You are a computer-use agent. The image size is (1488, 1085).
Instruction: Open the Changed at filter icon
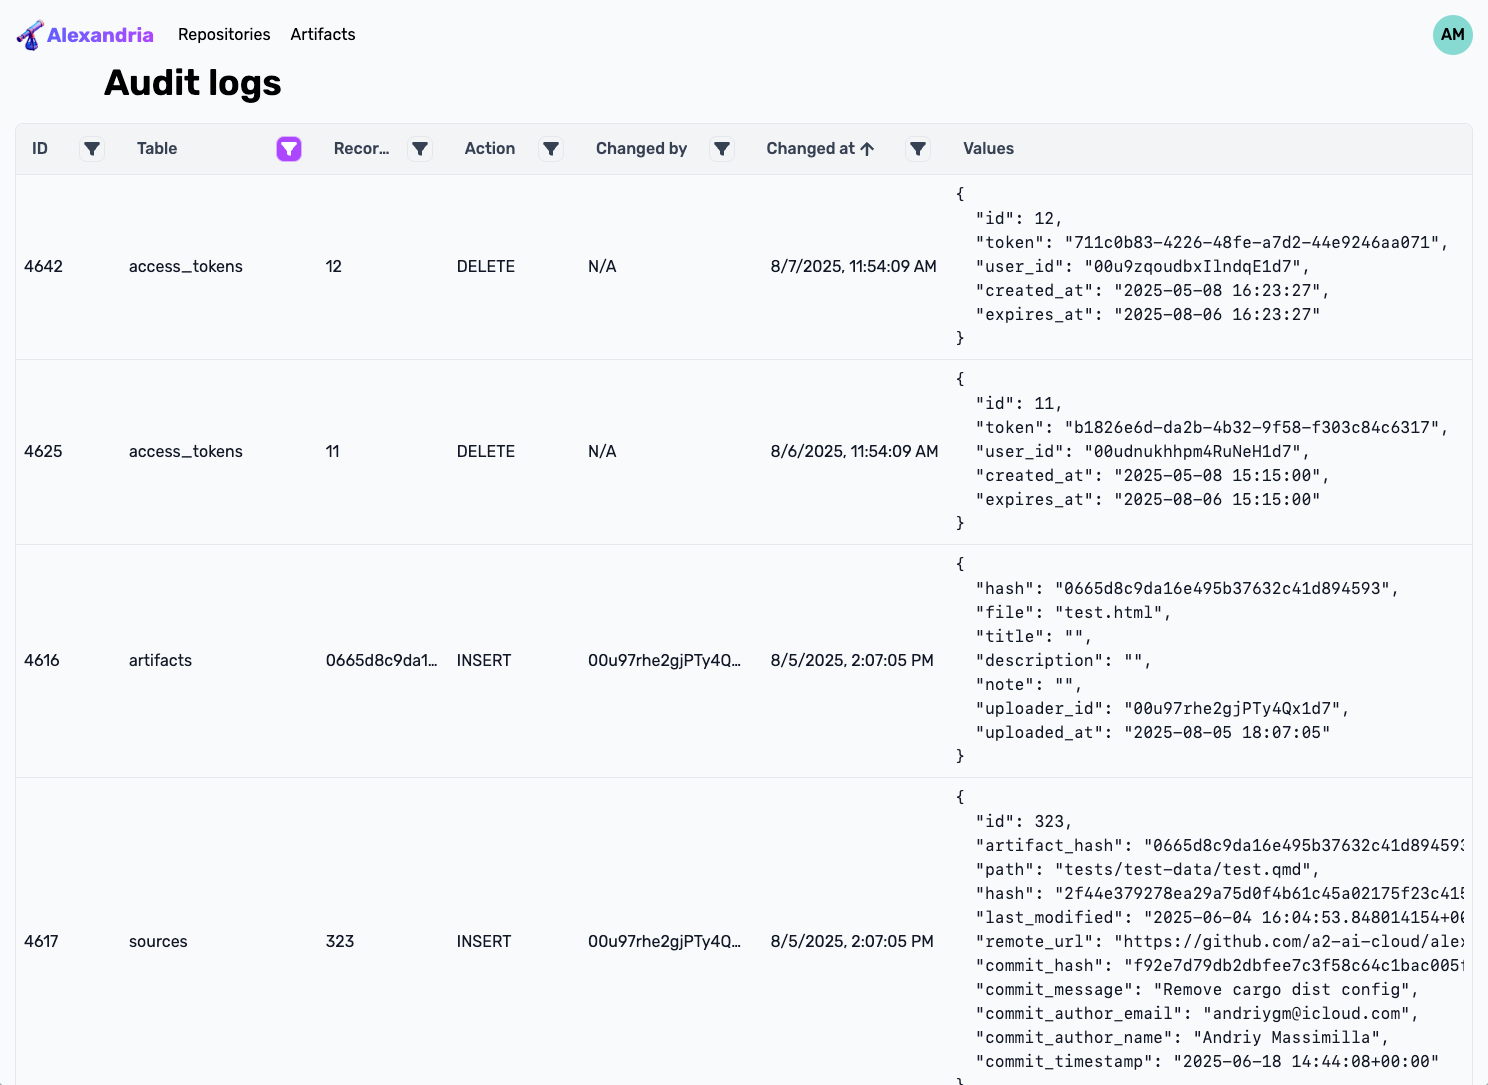click(918, 149)
